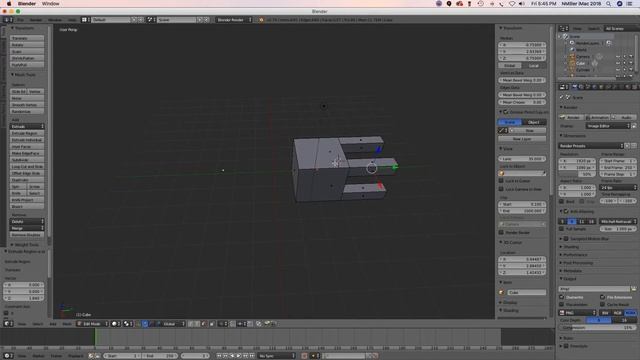
Task: Open the 24 fps frame rate dropdown
Action: tap(618, 187)
